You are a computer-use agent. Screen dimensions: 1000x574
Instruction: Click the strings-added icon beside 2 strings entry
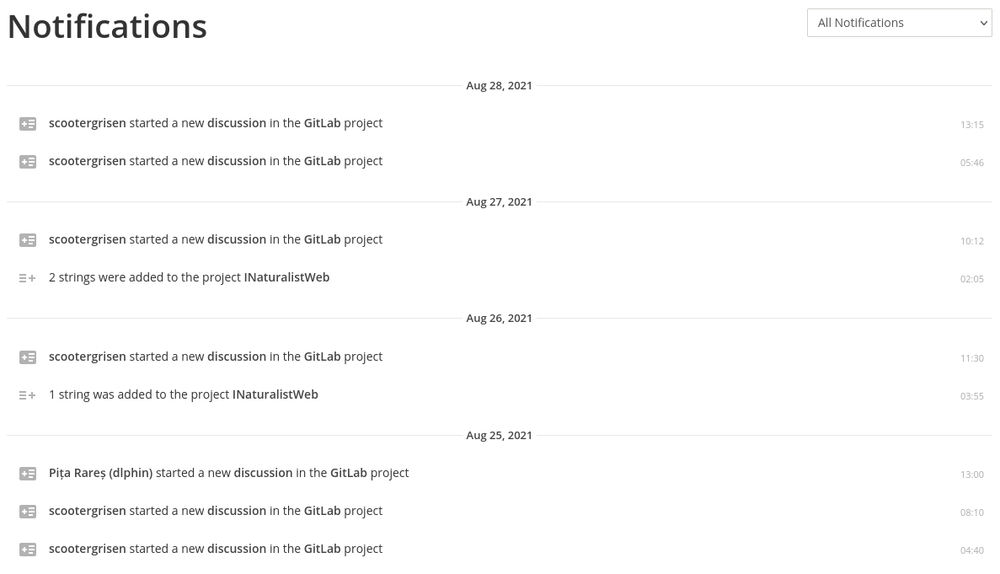click(x=27, y=278)
